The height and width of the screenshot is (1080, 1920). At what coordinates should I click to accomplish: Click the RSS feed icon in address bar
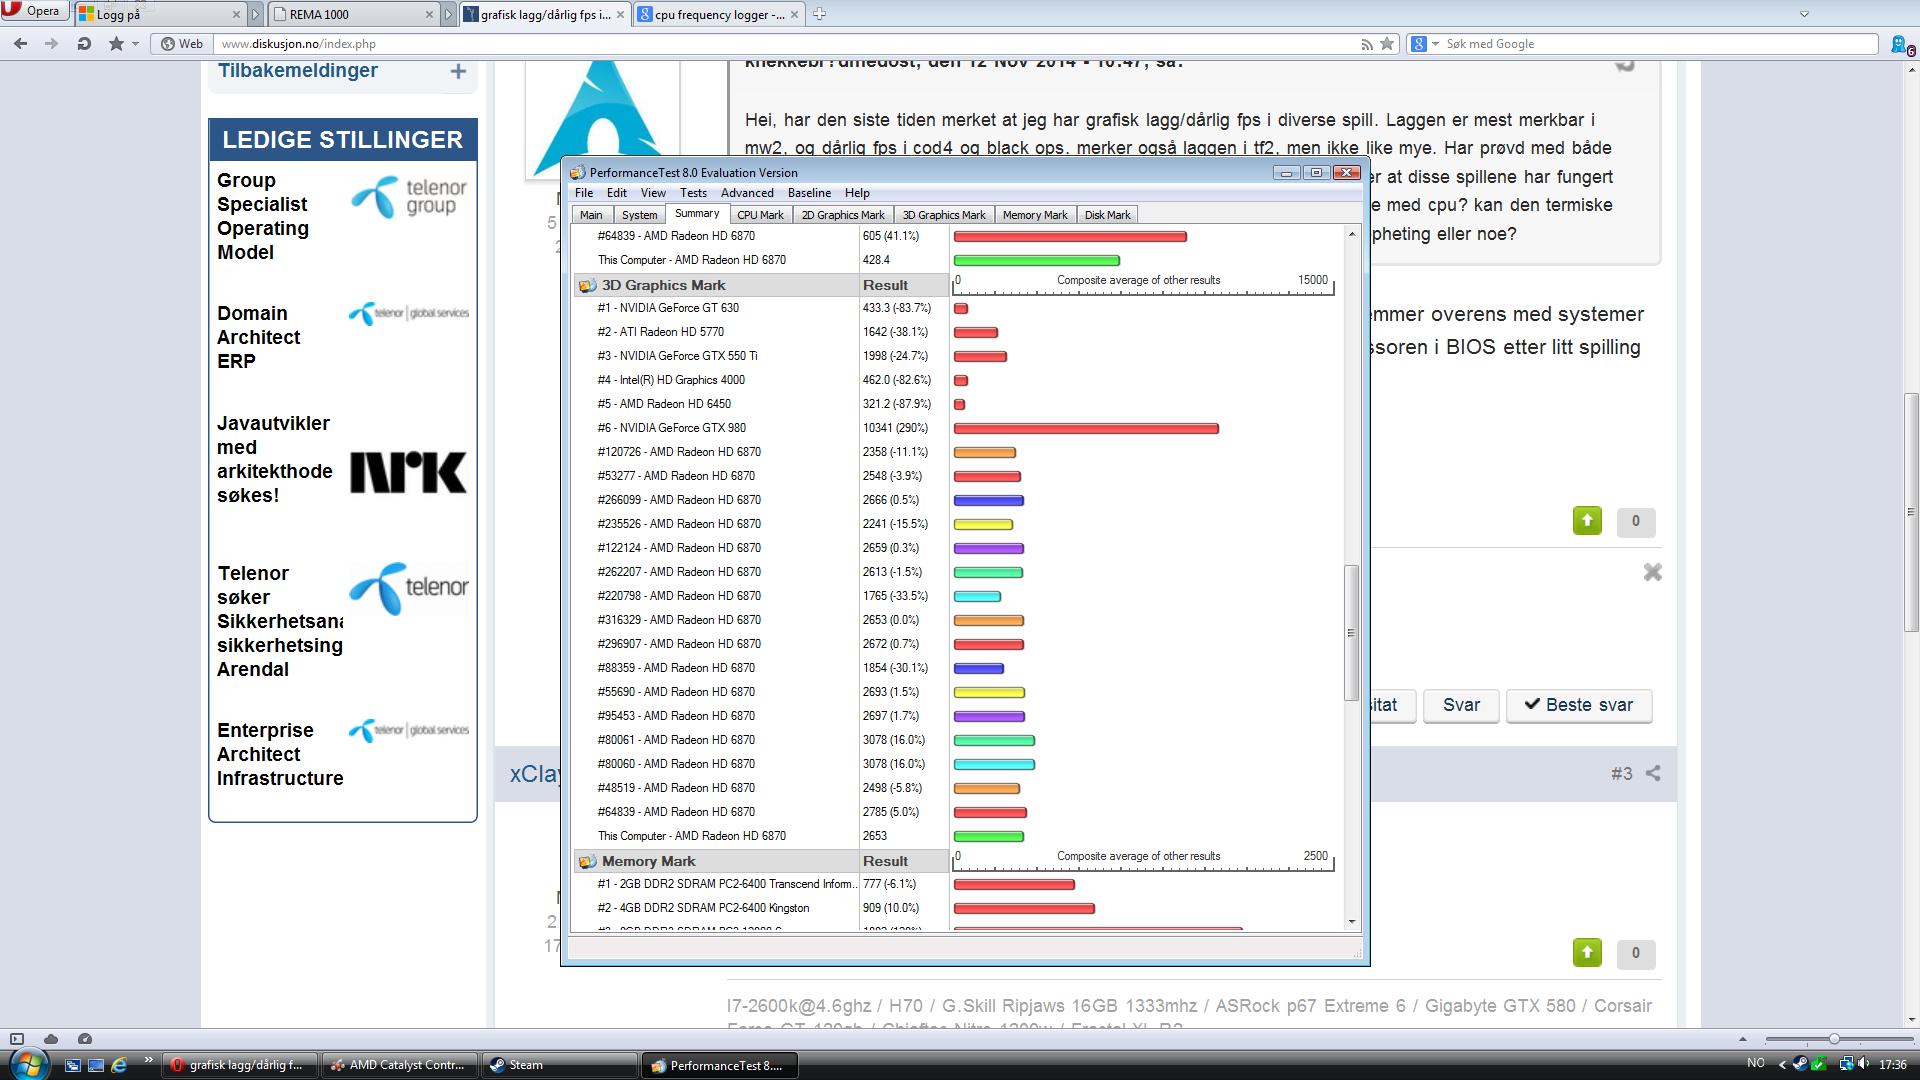tap(1366, 44)
